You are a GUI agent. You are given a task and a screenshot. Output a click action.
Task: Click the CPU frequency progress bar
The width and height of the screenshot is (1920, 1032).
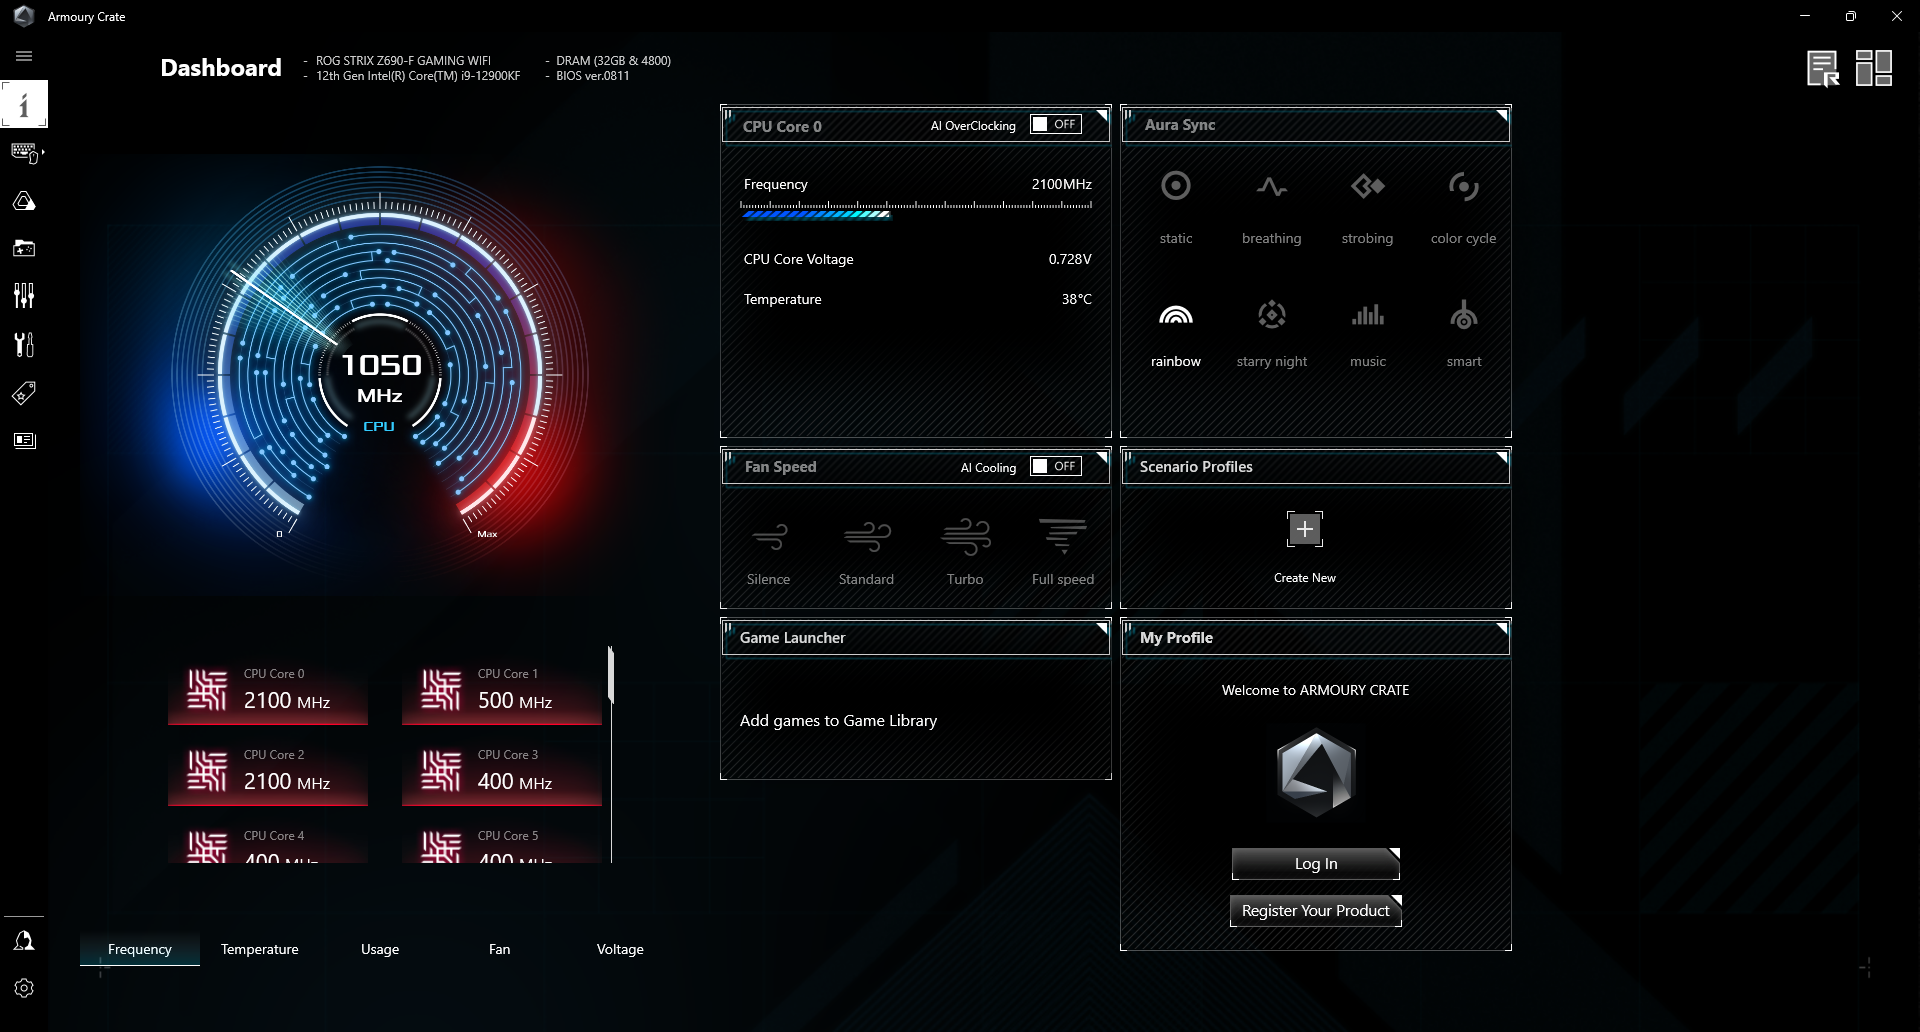pyautogui.click(x=915, y=214)
